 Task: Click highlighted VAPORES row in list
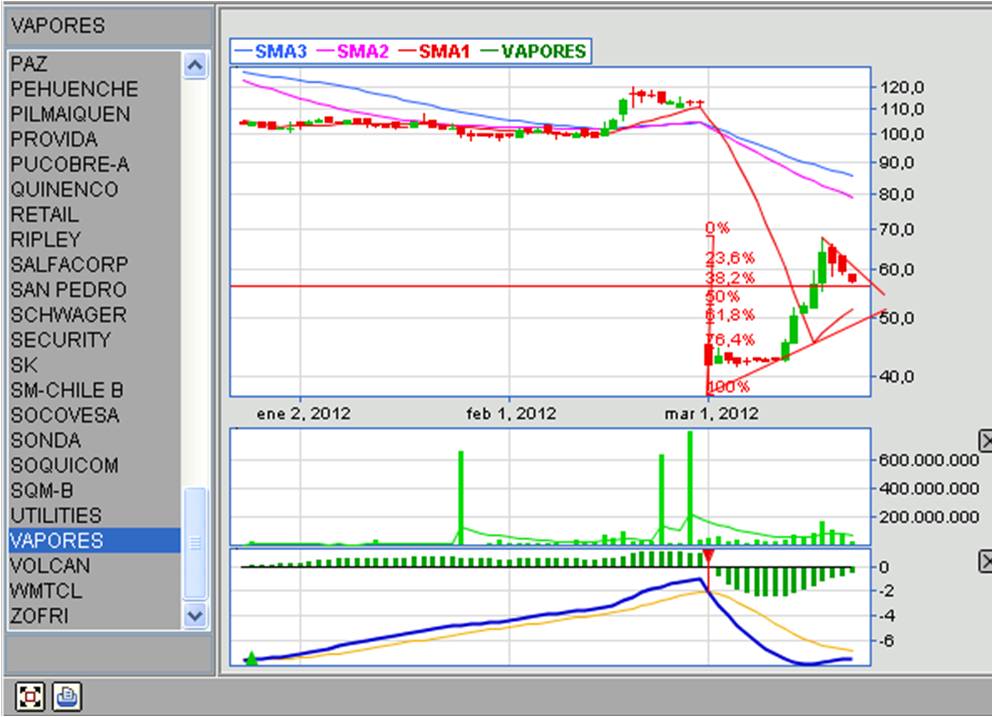pos(95,540)
